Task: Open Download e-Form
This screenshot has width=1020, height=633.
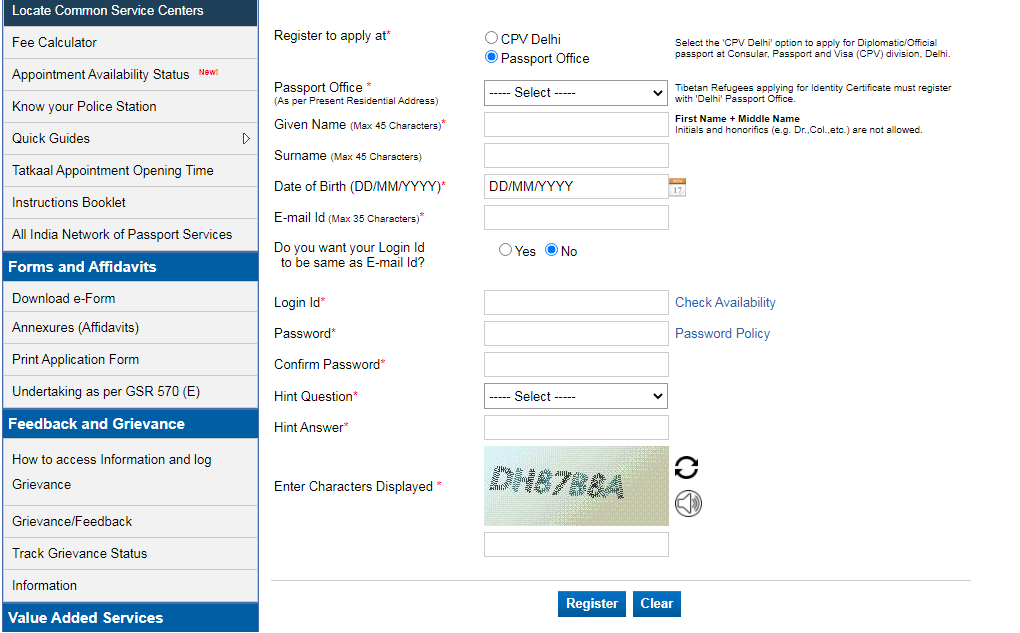Action: point(130,298)
